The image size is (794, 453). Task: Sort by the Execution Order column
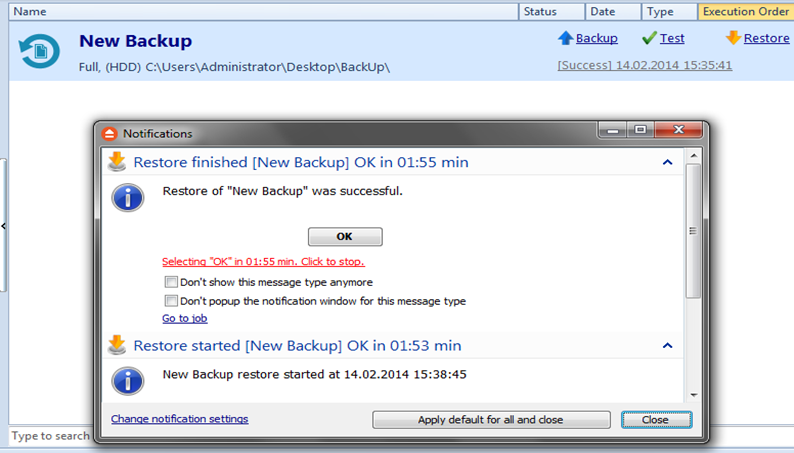pos(745,11)
